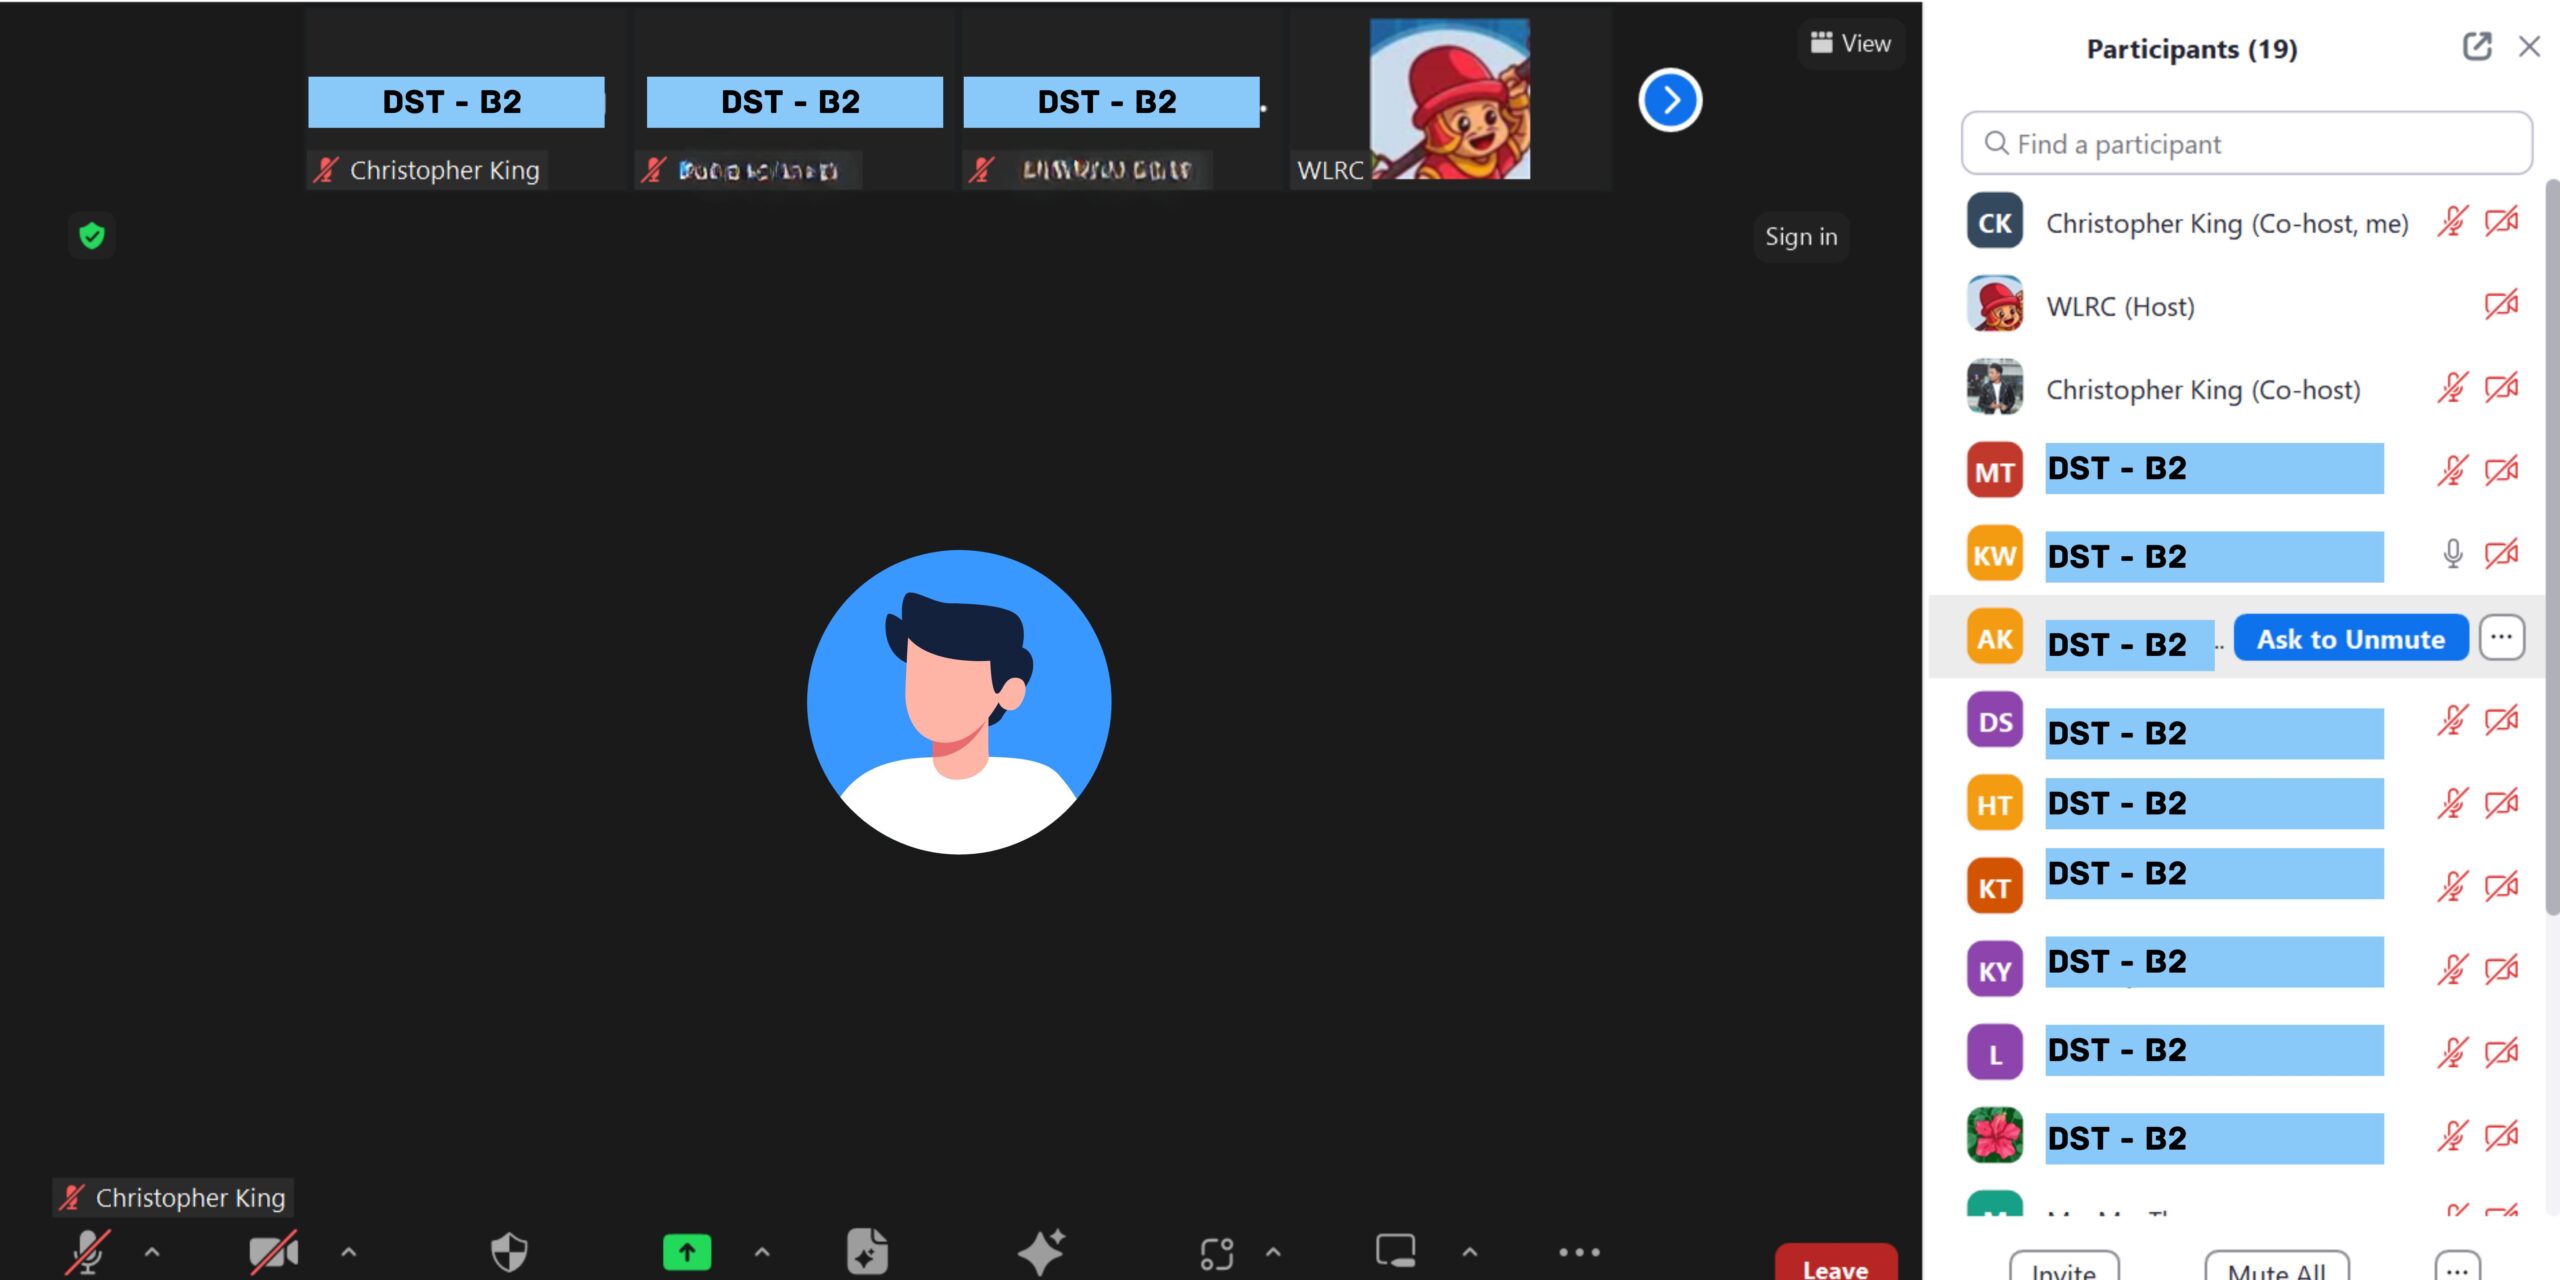Expand video options caret beside camera

(349, 1251)
